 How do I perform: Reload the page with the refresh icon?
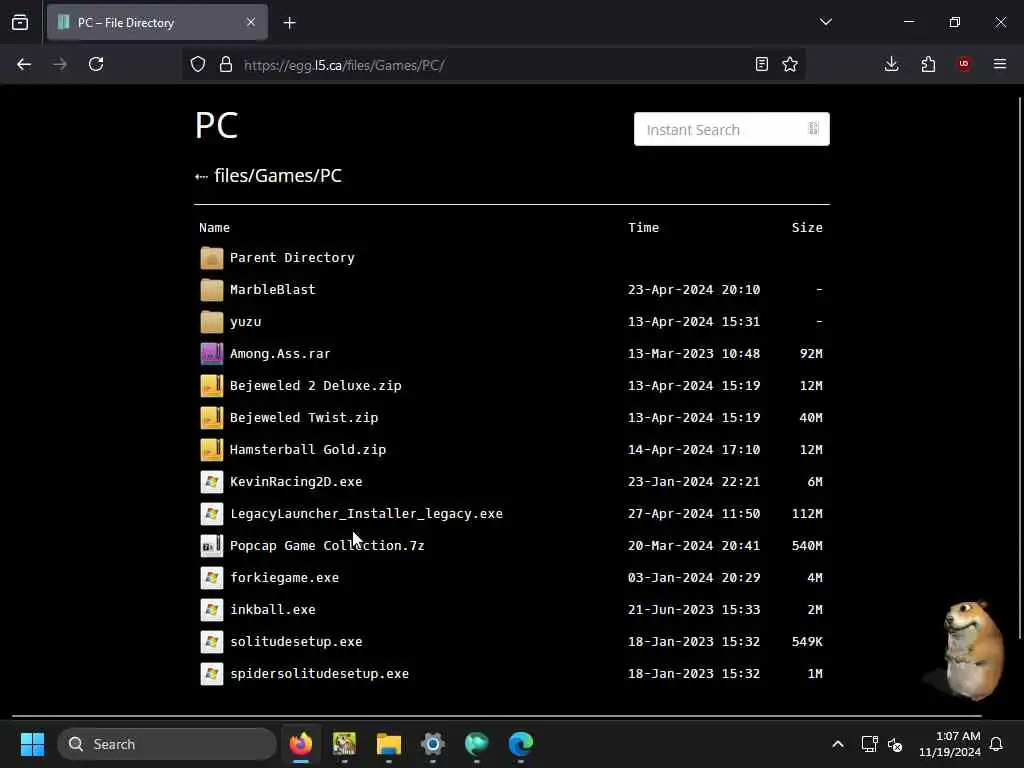[x=96, y=64]
